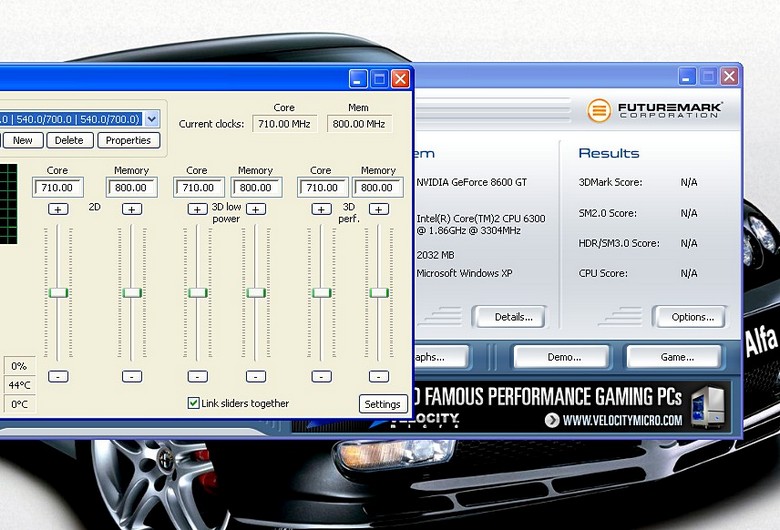Viewport: 780px width, 530px height.
Task: Decrease 2D Core clock with minus button
Action: (x=58, y=376)
